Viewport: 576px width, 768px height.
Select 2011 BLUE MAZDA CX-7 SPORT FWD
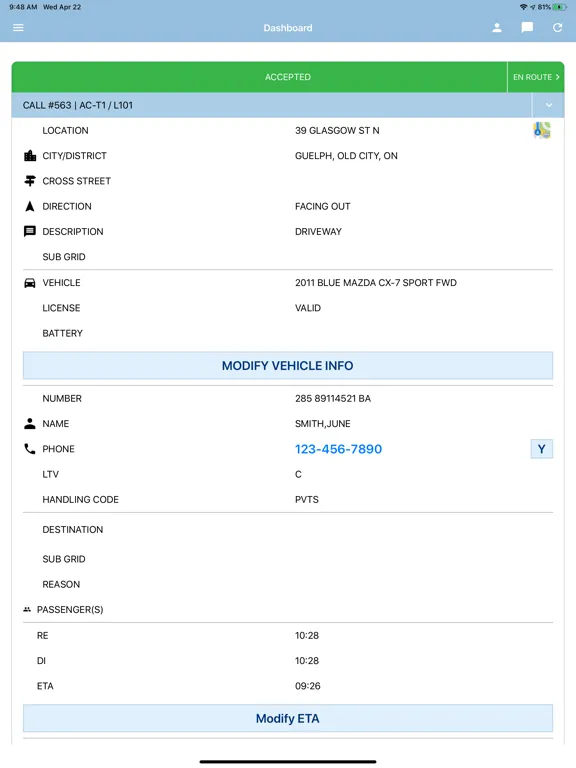(x=376, y=283)
